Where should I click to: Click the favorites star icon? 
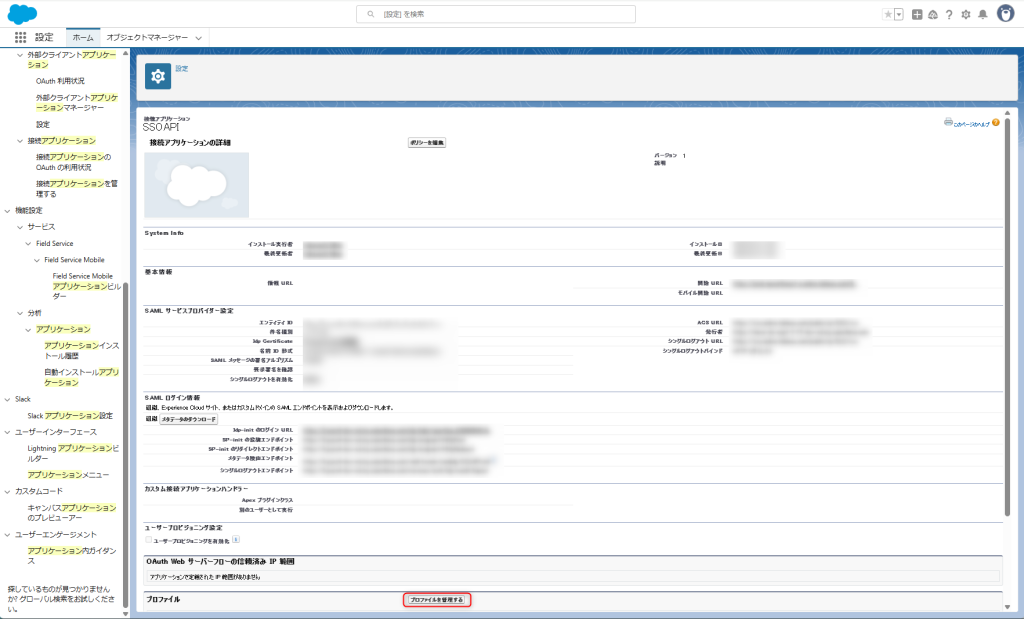888,14
